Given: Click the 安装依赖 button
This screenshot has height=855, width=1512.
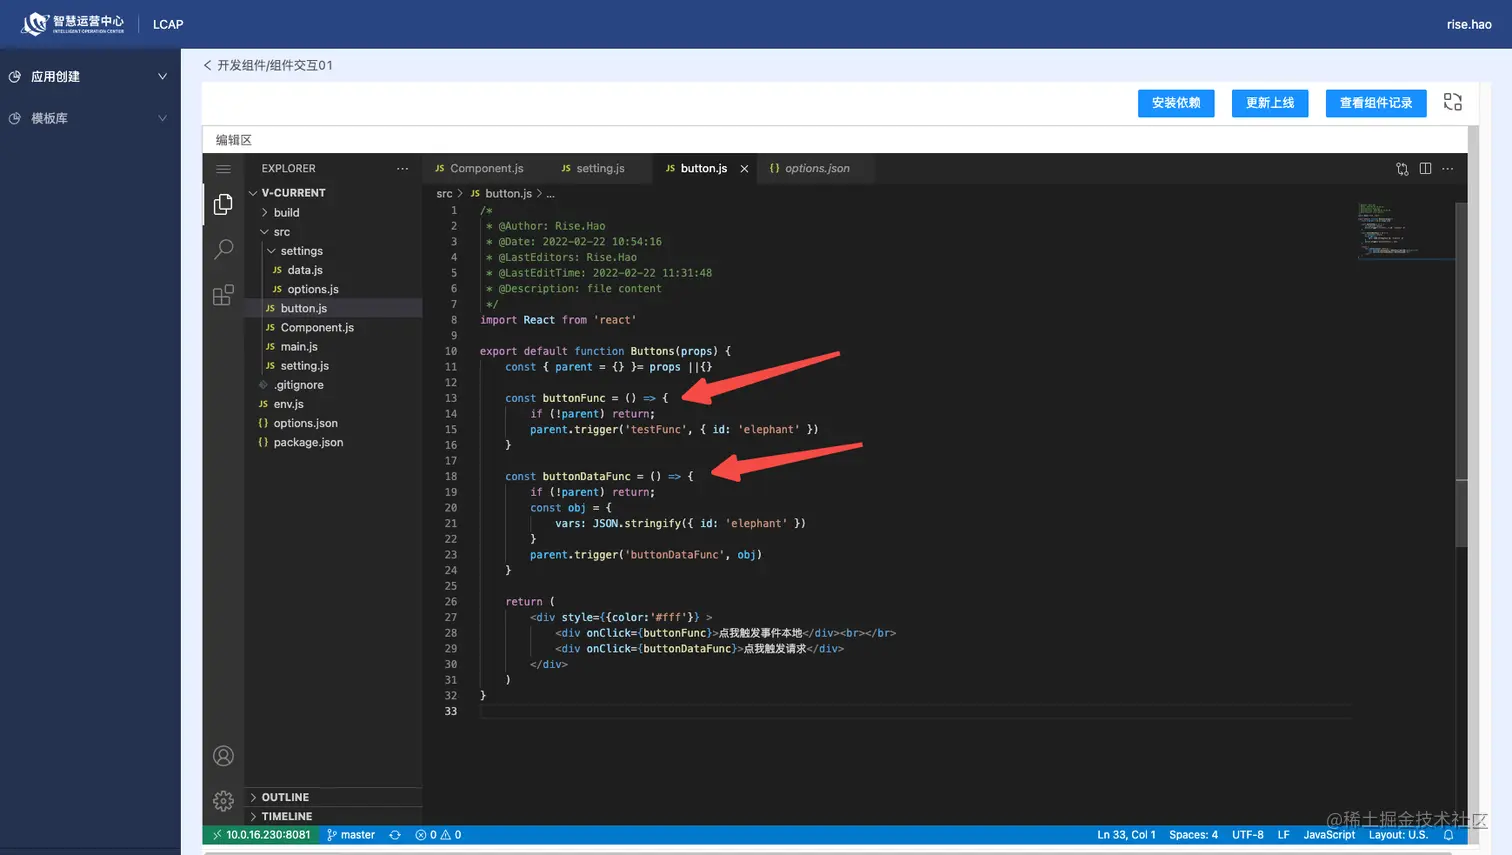Looking at the screenshot, I should pyautogui.click(x=1176, y=103).
